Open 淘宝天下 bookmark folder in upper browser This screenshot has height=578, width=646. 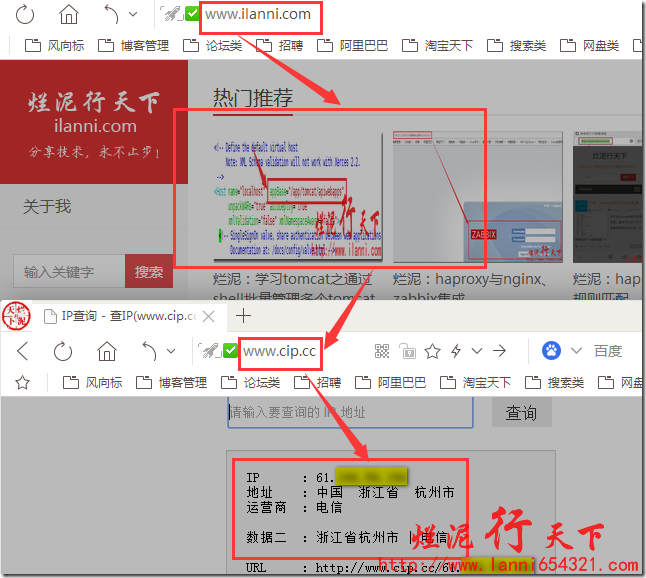[437, 45]
